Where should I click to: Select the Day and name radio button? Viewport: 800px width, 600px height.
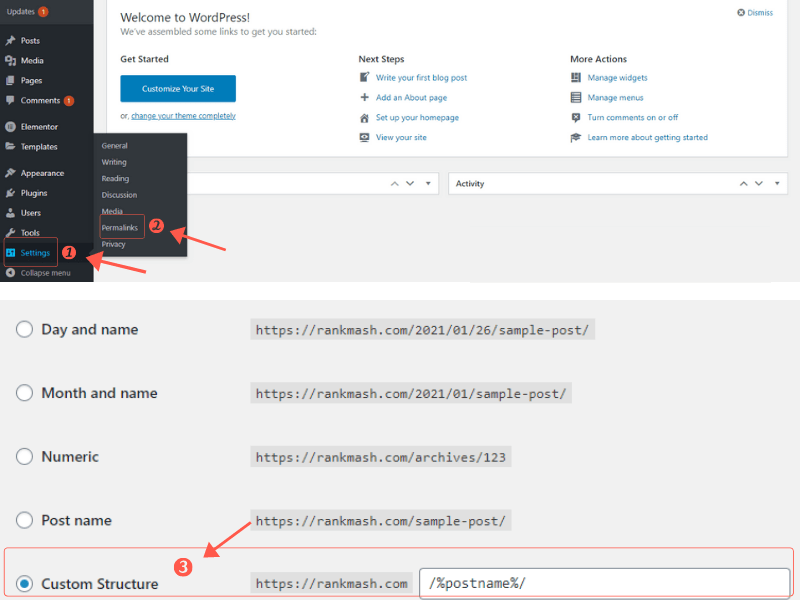click(24, 330)
